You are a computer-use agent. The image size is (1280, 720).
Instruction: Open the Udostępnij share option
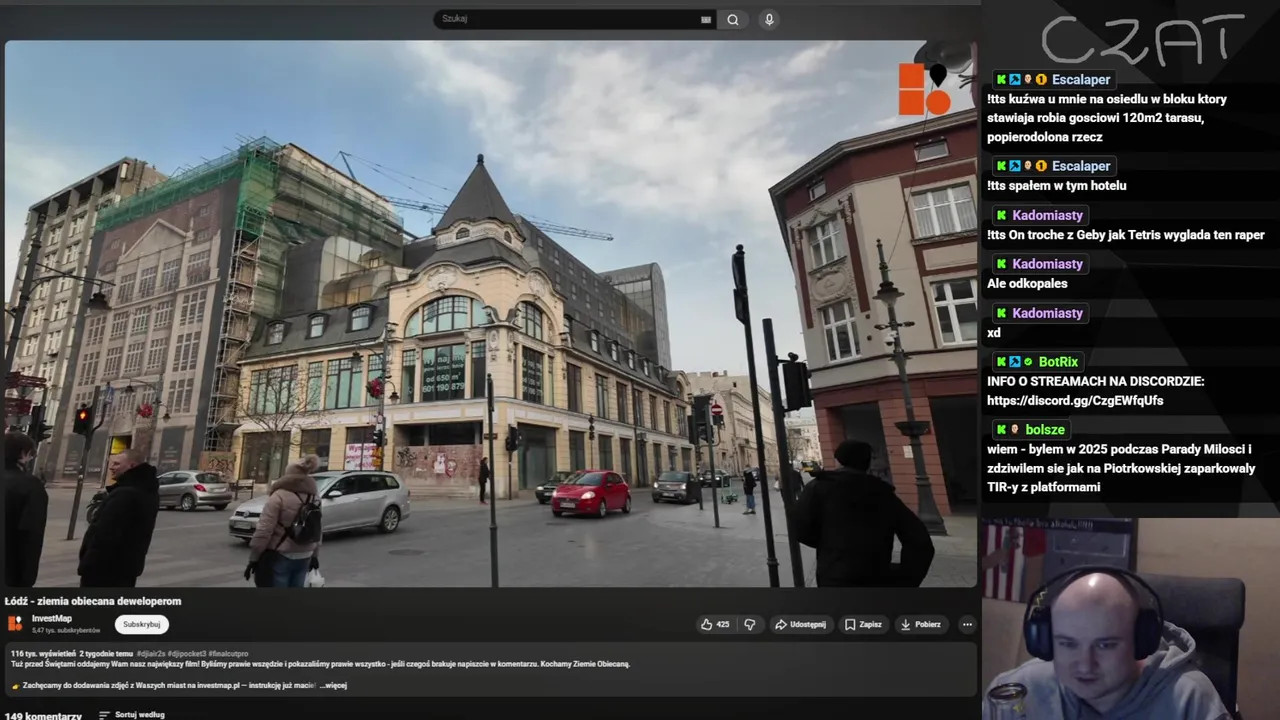coord(801,624)
